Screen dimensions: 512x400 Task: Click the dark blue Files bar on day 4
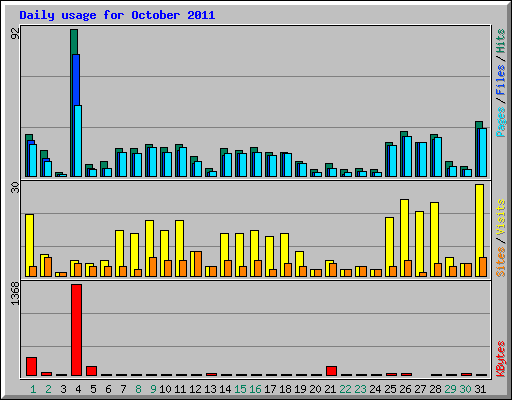coord(76,80)
